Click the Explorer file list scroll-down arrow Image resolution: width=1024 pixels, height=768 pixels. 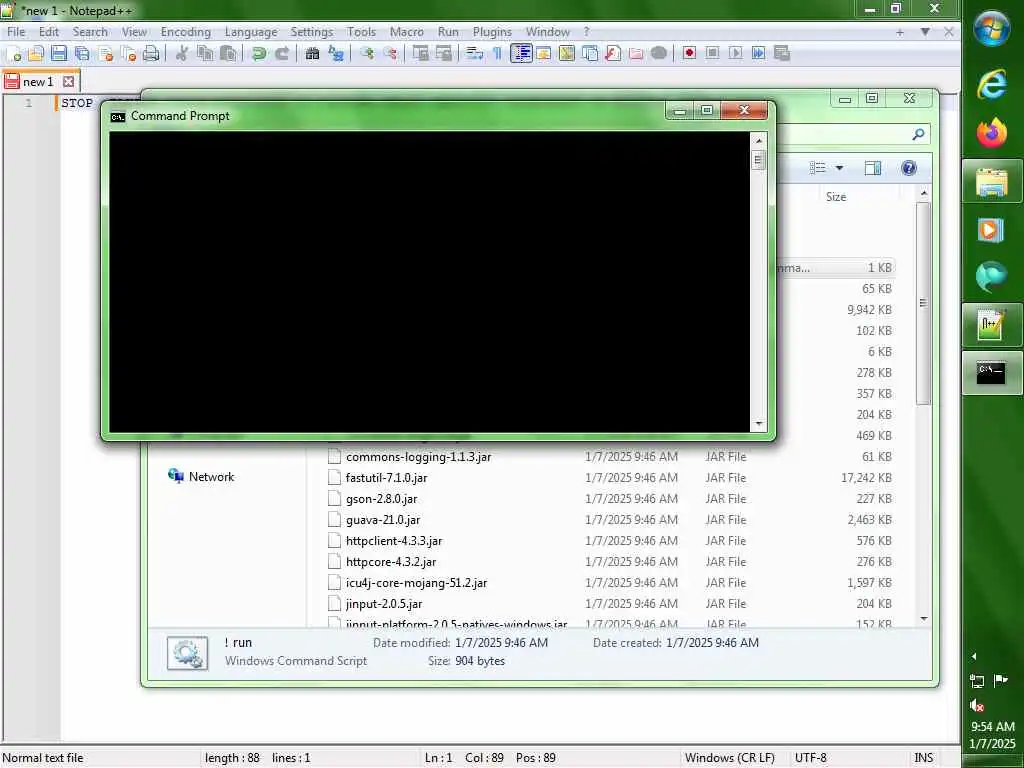point(923,618)
